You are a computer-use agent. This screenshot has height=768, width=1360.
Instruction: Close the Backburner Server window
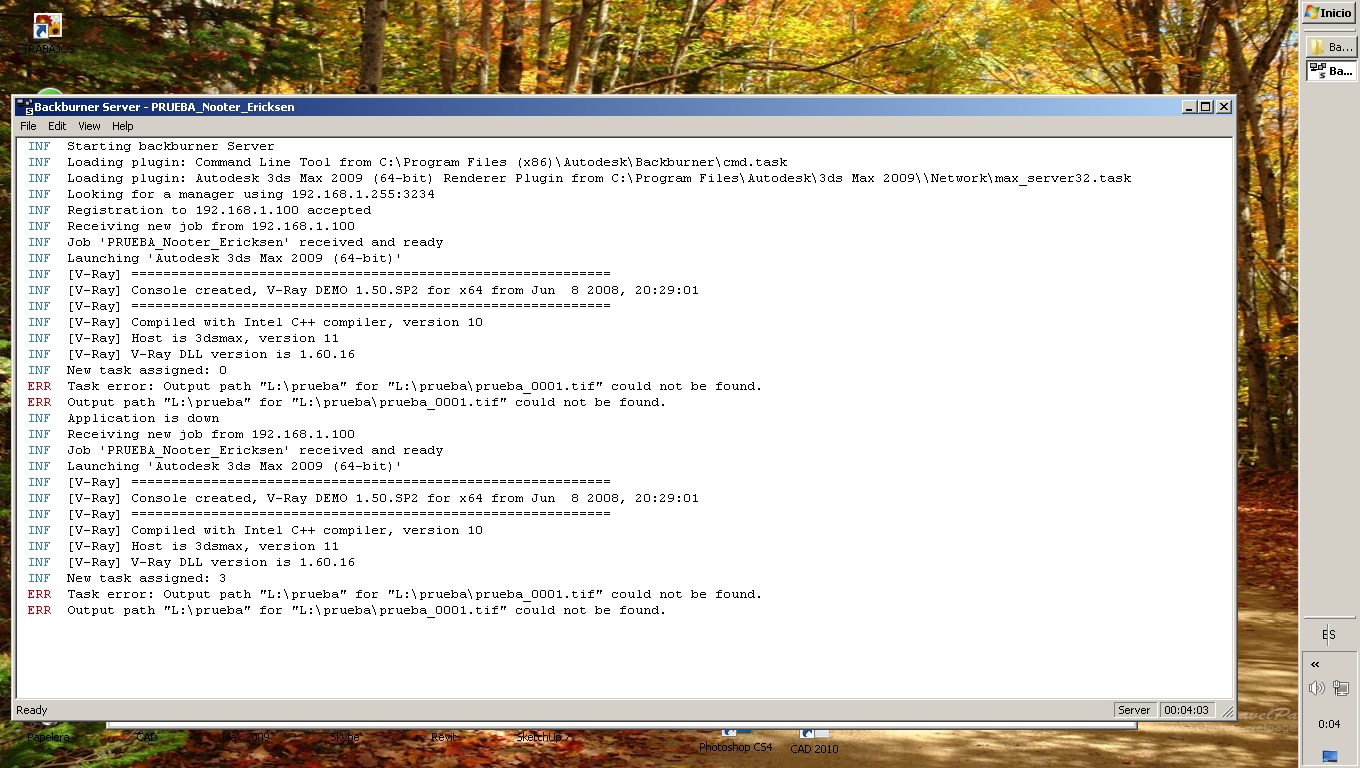click(x=1224, y=107)
